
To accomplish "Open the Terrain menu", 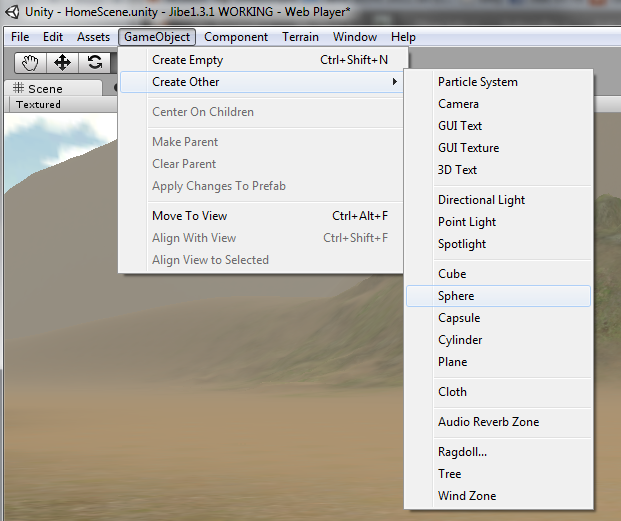I will 300,37.
